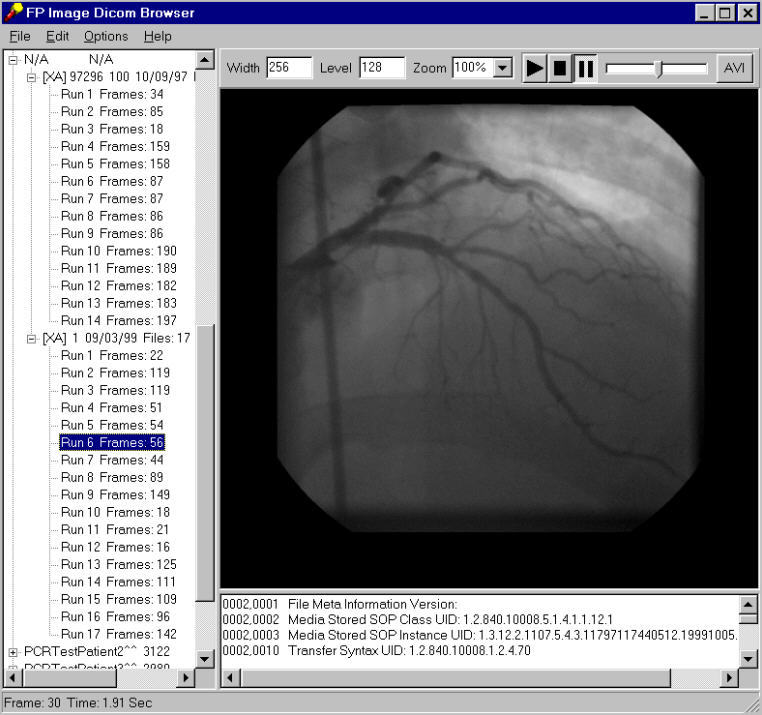Click highlighted Run 6 Frames: 56
The width and height of the screenshot is (762, 715).
click(x=112, y=443)
